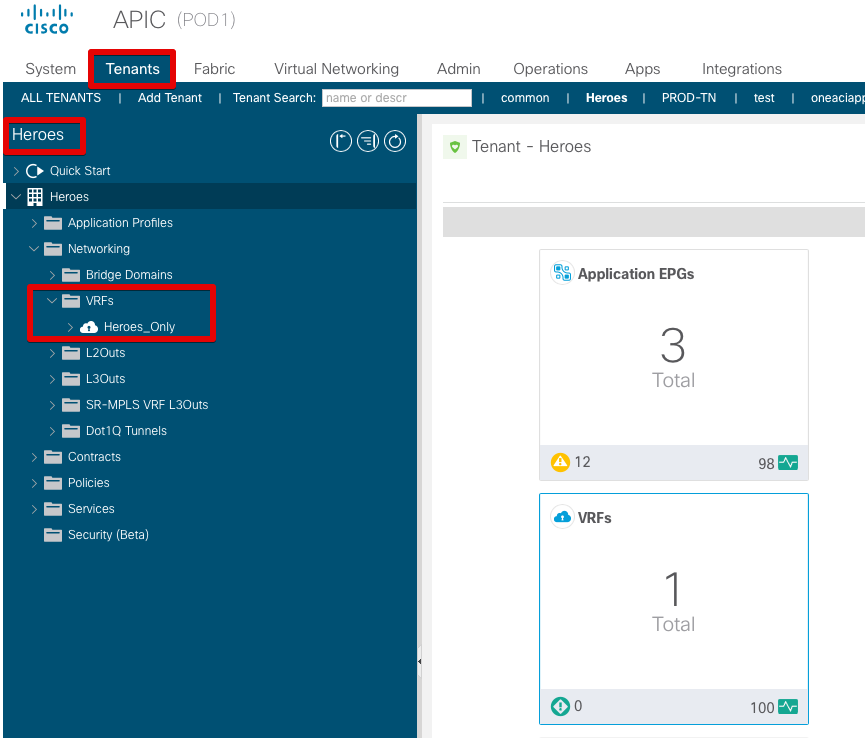Open the PROD-TN tenant link
Screen dimensions: 865x738
point(689,98)
